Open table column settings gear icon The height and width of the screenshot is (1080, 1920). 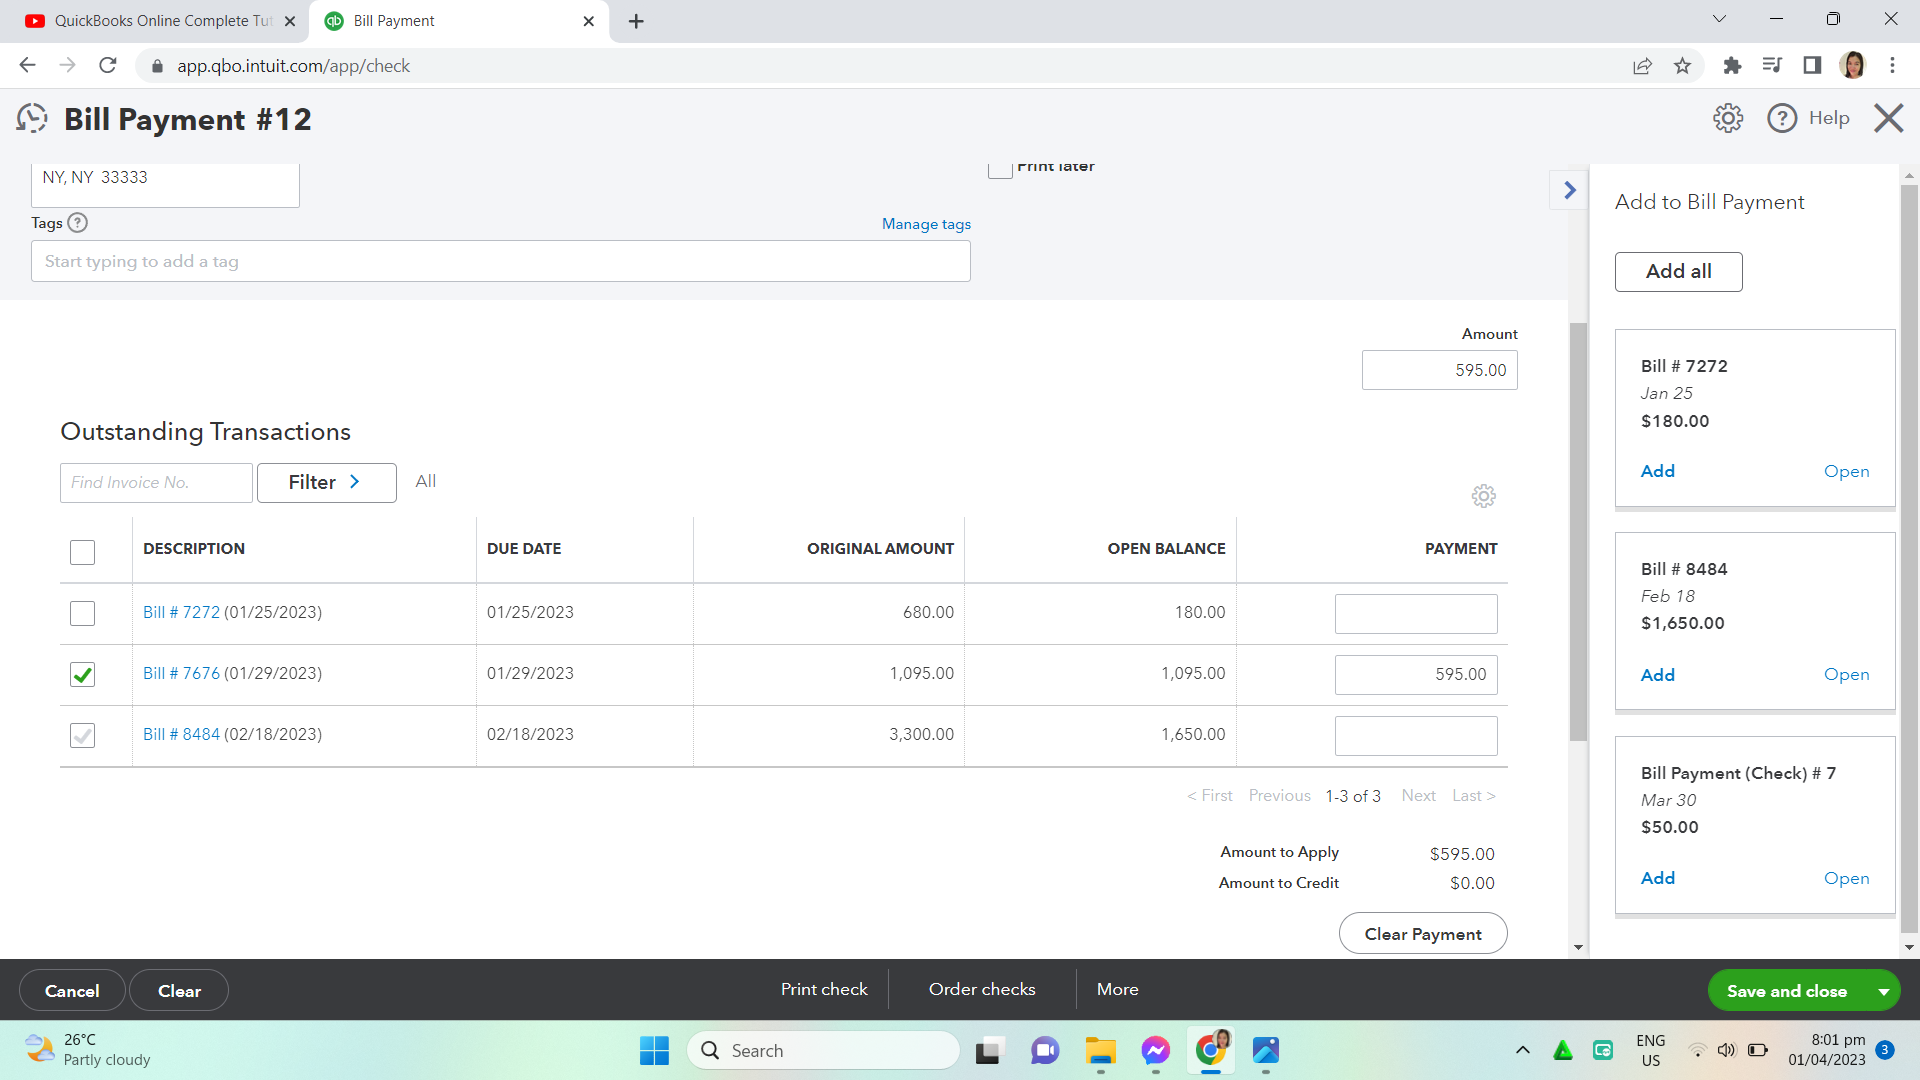point(1483,496)
